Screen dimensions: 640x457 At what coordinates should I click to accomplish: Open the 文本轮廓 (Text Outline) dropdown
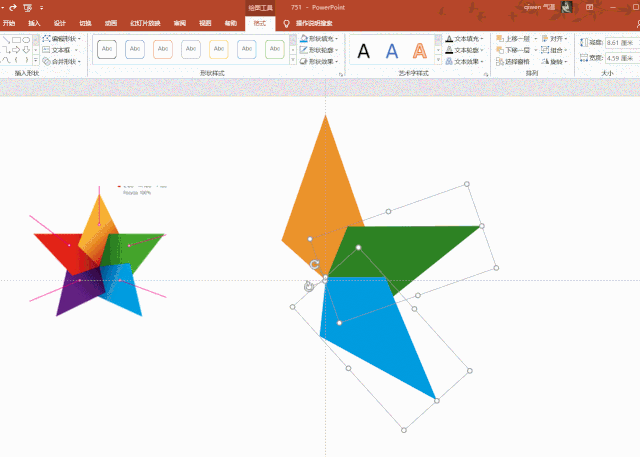pyautogui.click(x=464, y=50)
